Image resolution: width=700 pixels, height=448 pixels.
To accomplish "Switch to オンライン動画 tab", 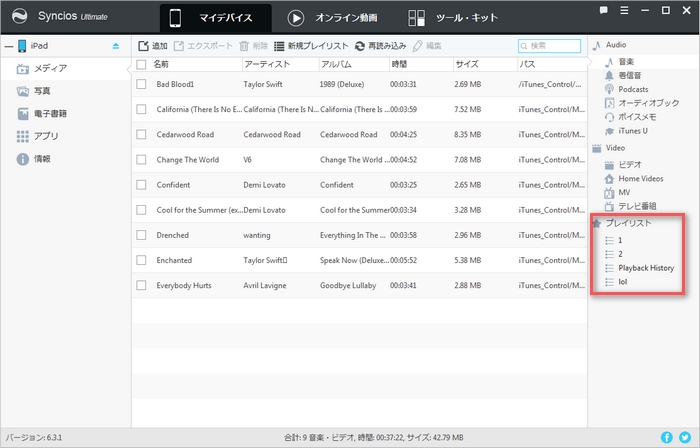I will [x=333, y=18].
